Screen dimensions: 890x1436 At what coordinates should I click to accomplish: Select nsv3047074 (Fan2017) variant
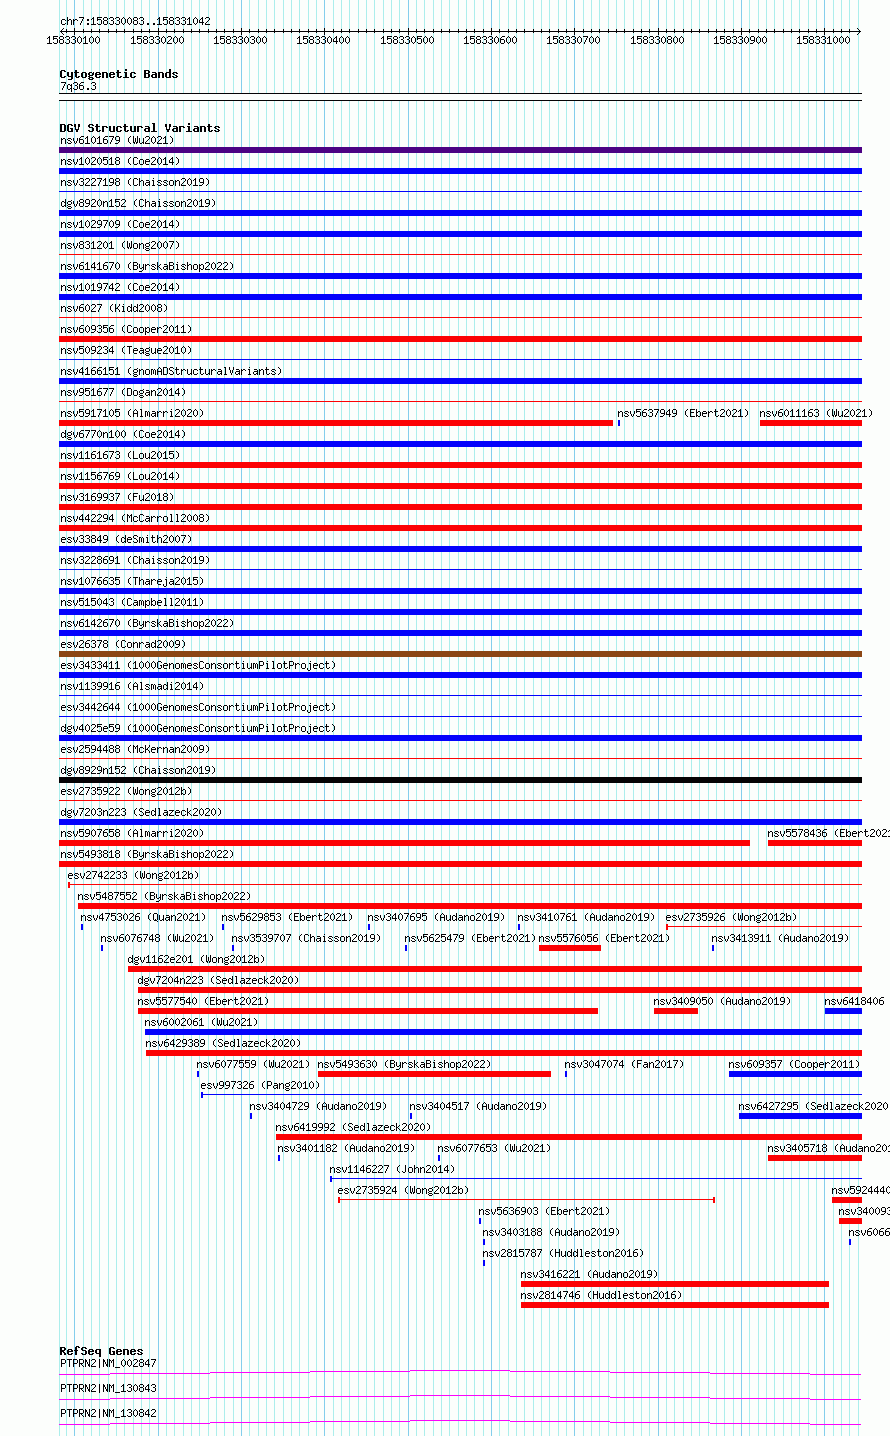coord(624,1064)
